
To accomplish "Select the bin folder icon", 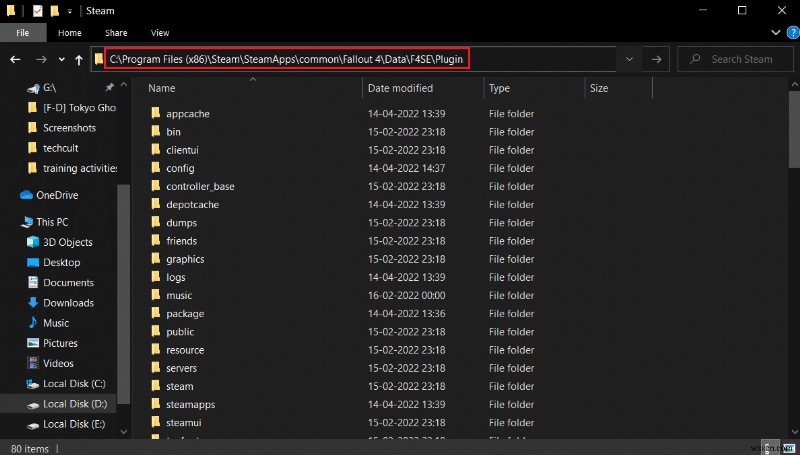I will (x=156, y=132).
